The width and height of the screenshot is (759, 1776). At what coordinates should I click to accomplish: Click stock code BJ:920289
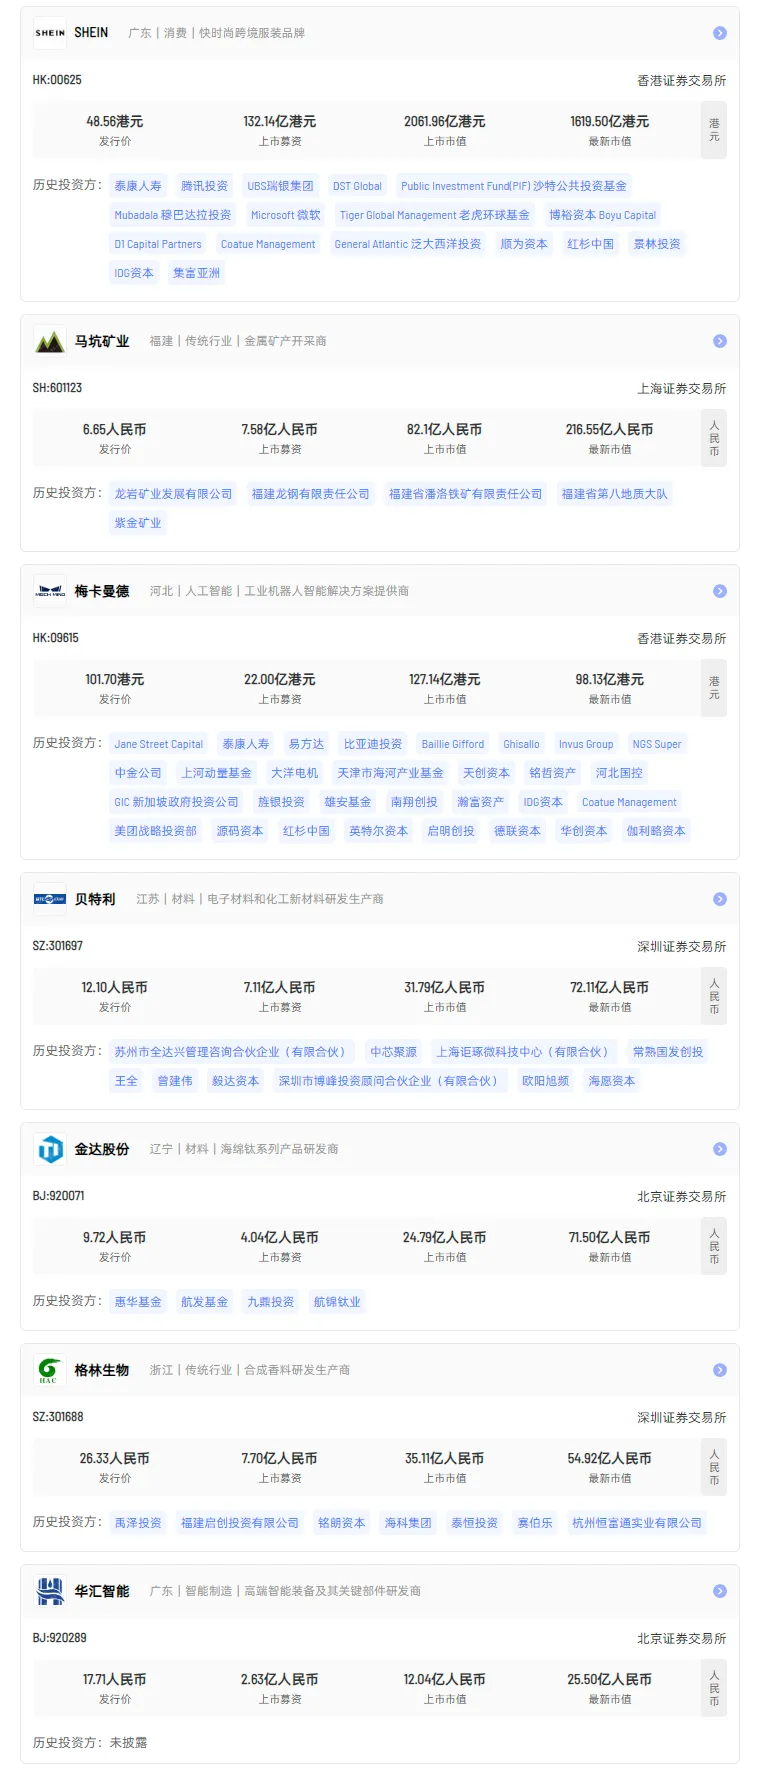pos(59,1638)
